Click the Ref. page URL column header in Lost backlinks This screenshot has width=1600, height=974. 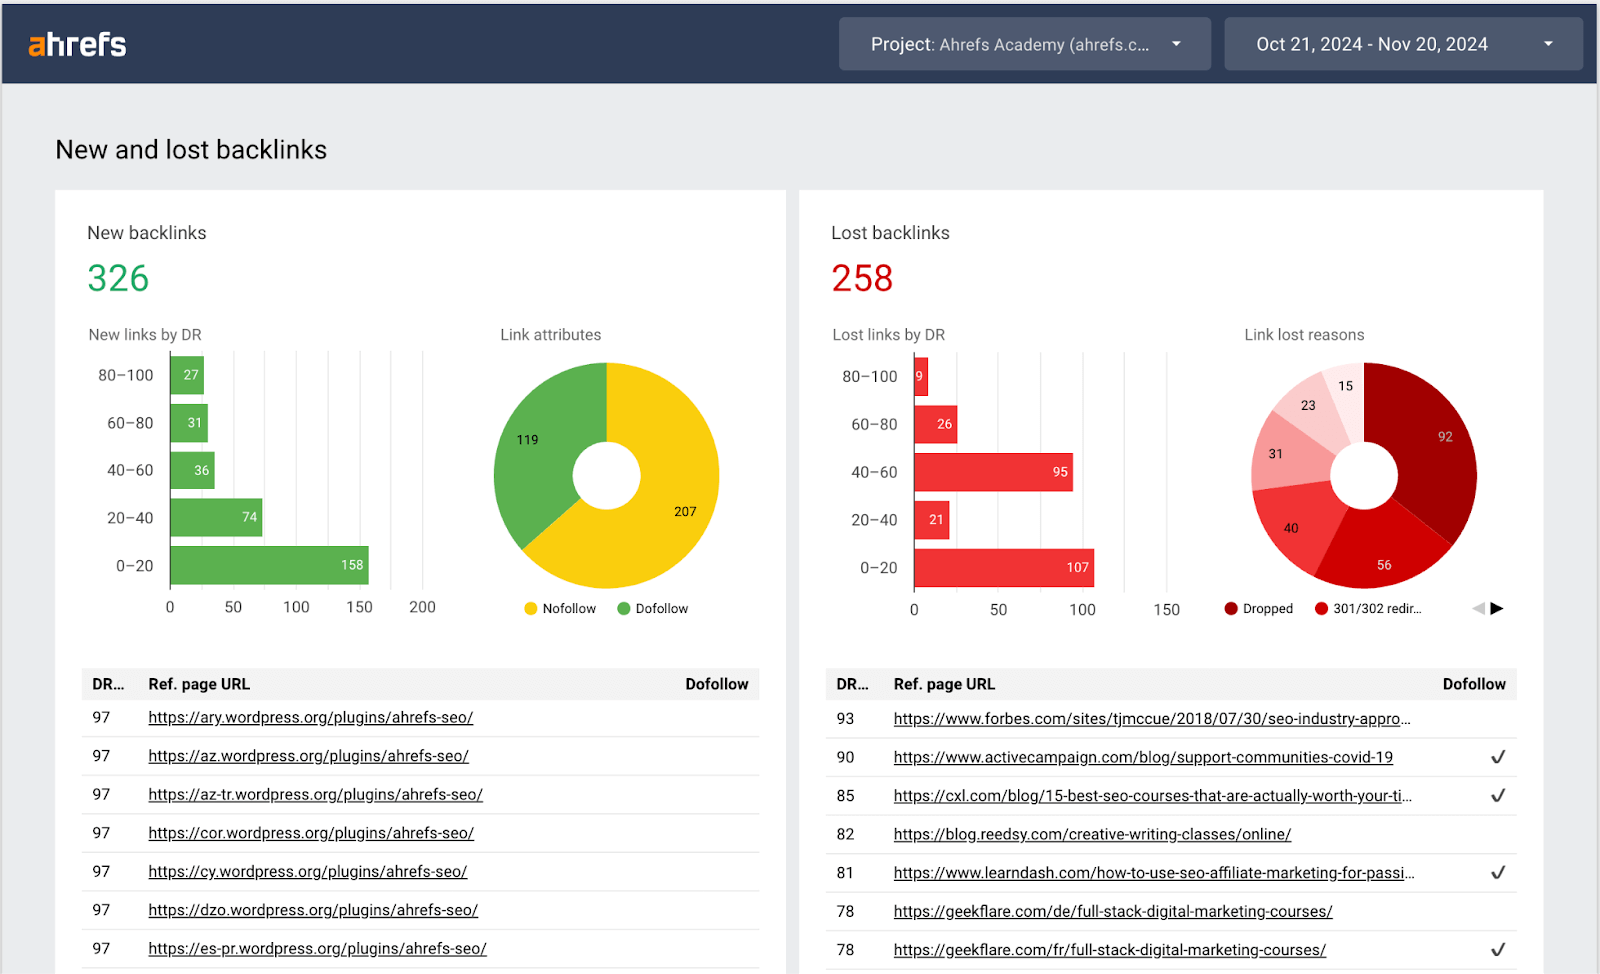click(944, 684)
